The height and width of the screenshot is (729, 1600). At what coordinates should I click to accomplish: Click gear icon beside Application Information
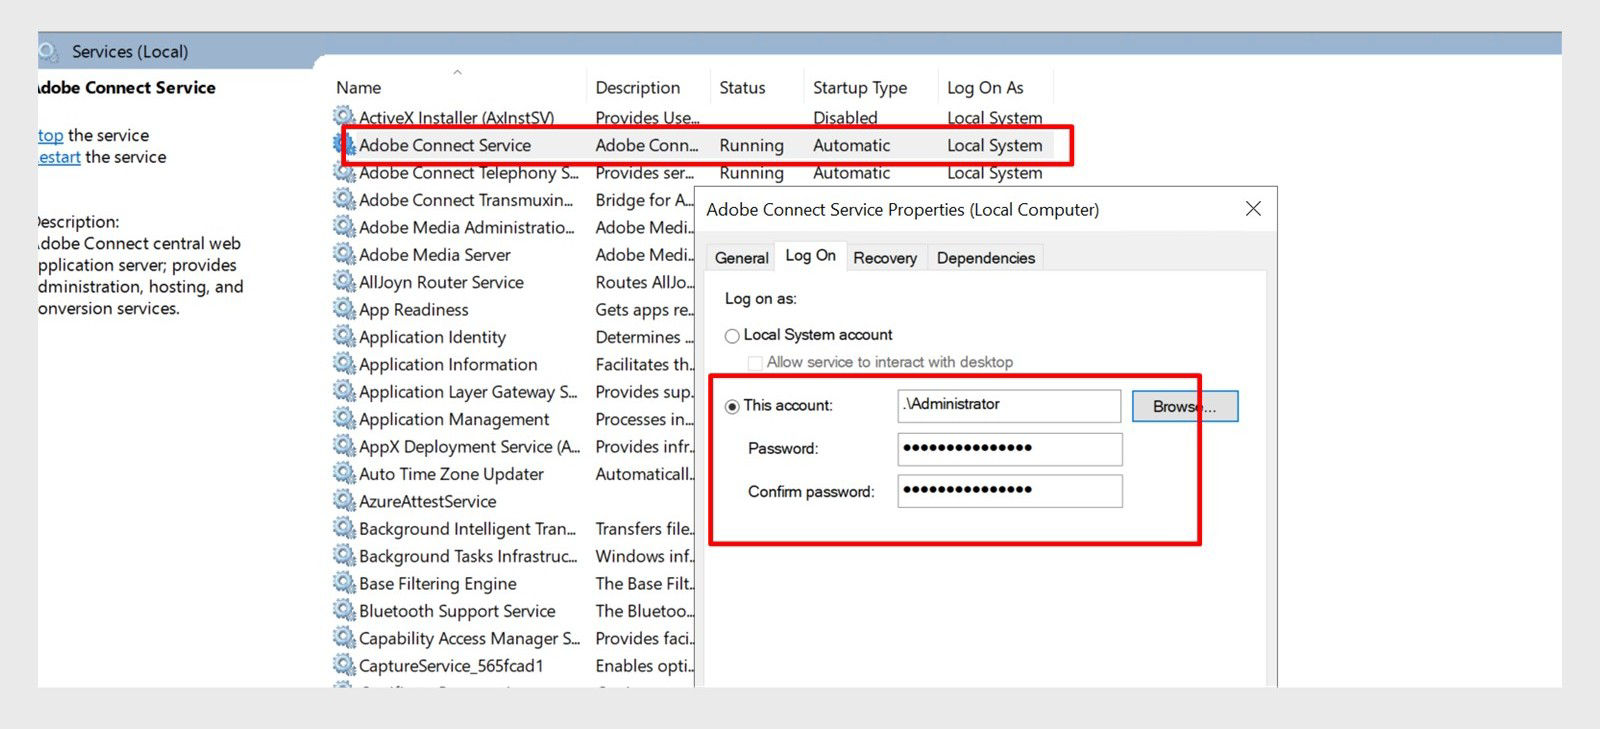pos(344,364)
